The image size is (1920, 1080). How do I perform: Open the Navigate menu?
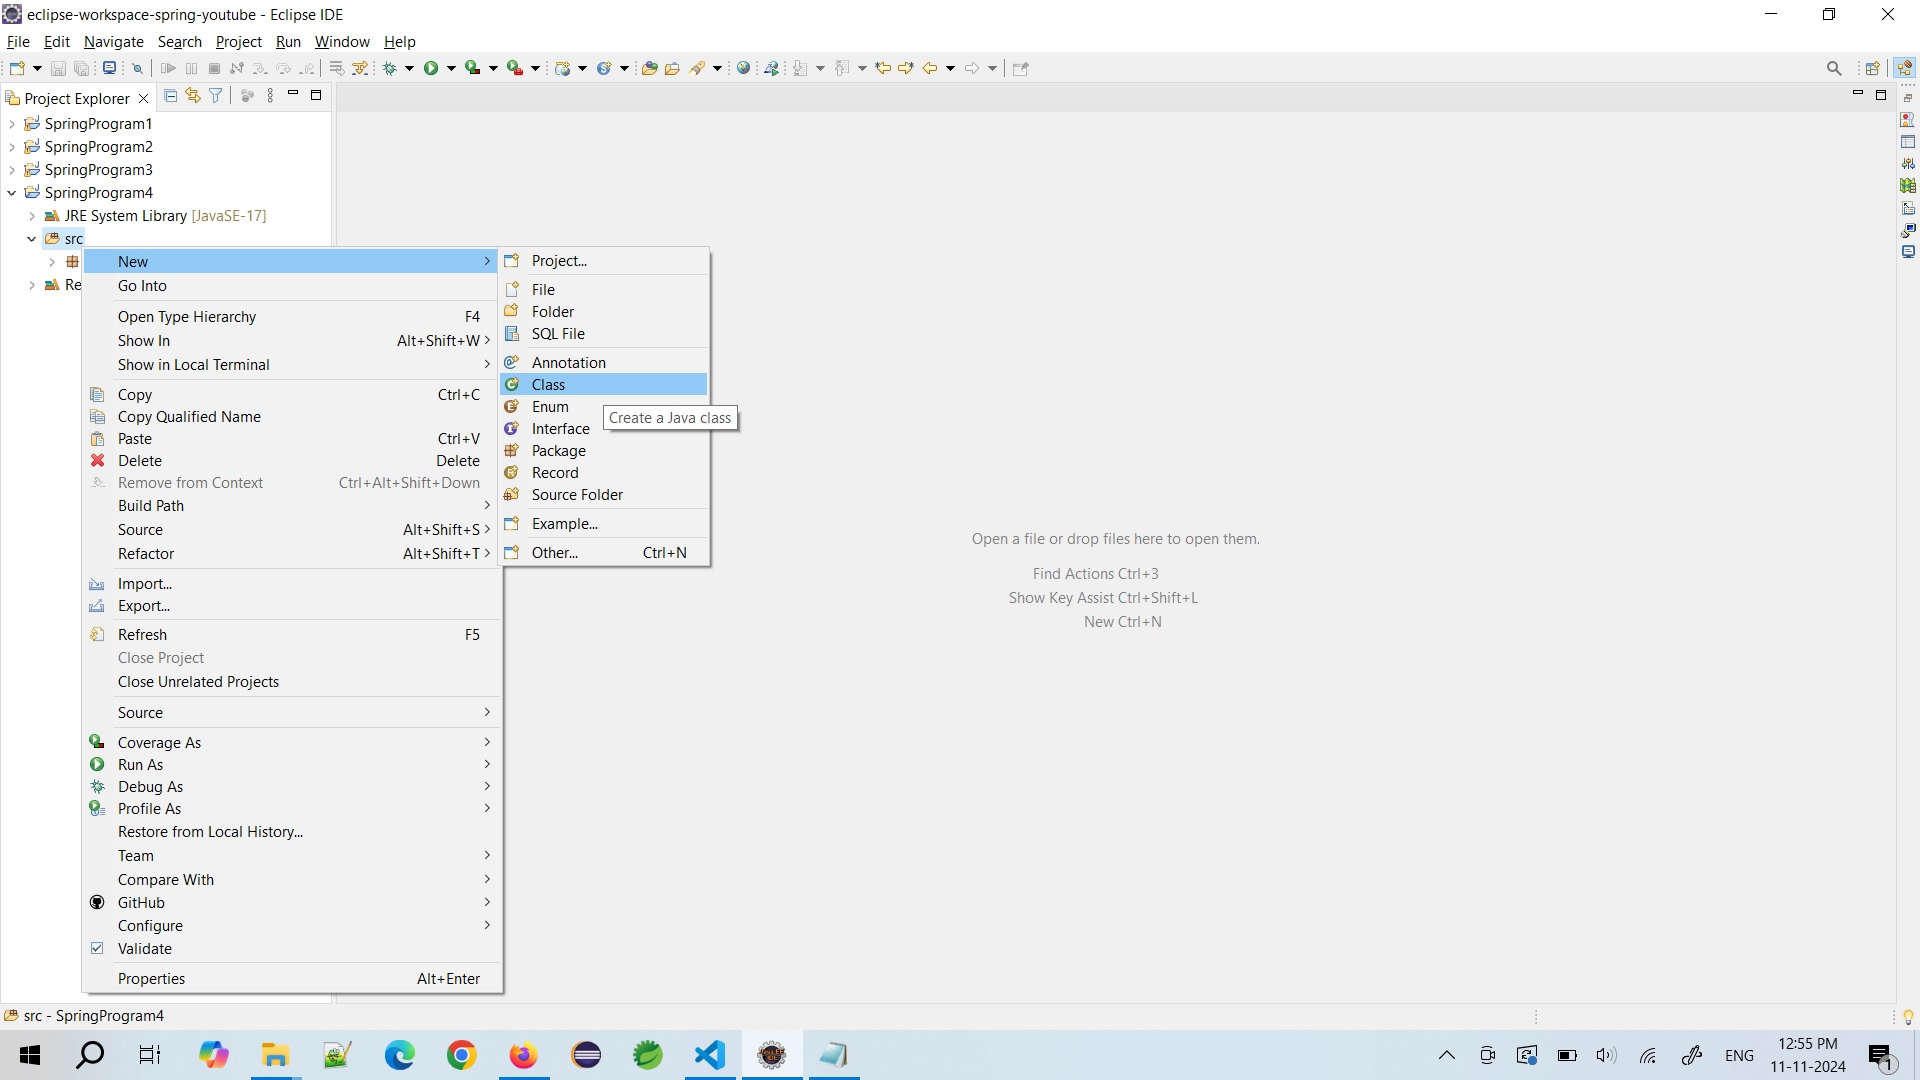(x=114, y=42)
